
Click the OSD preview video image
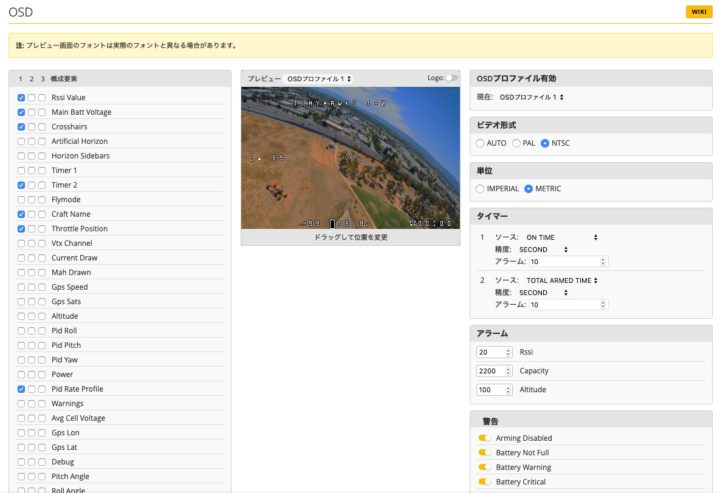[x=350, y=158]
